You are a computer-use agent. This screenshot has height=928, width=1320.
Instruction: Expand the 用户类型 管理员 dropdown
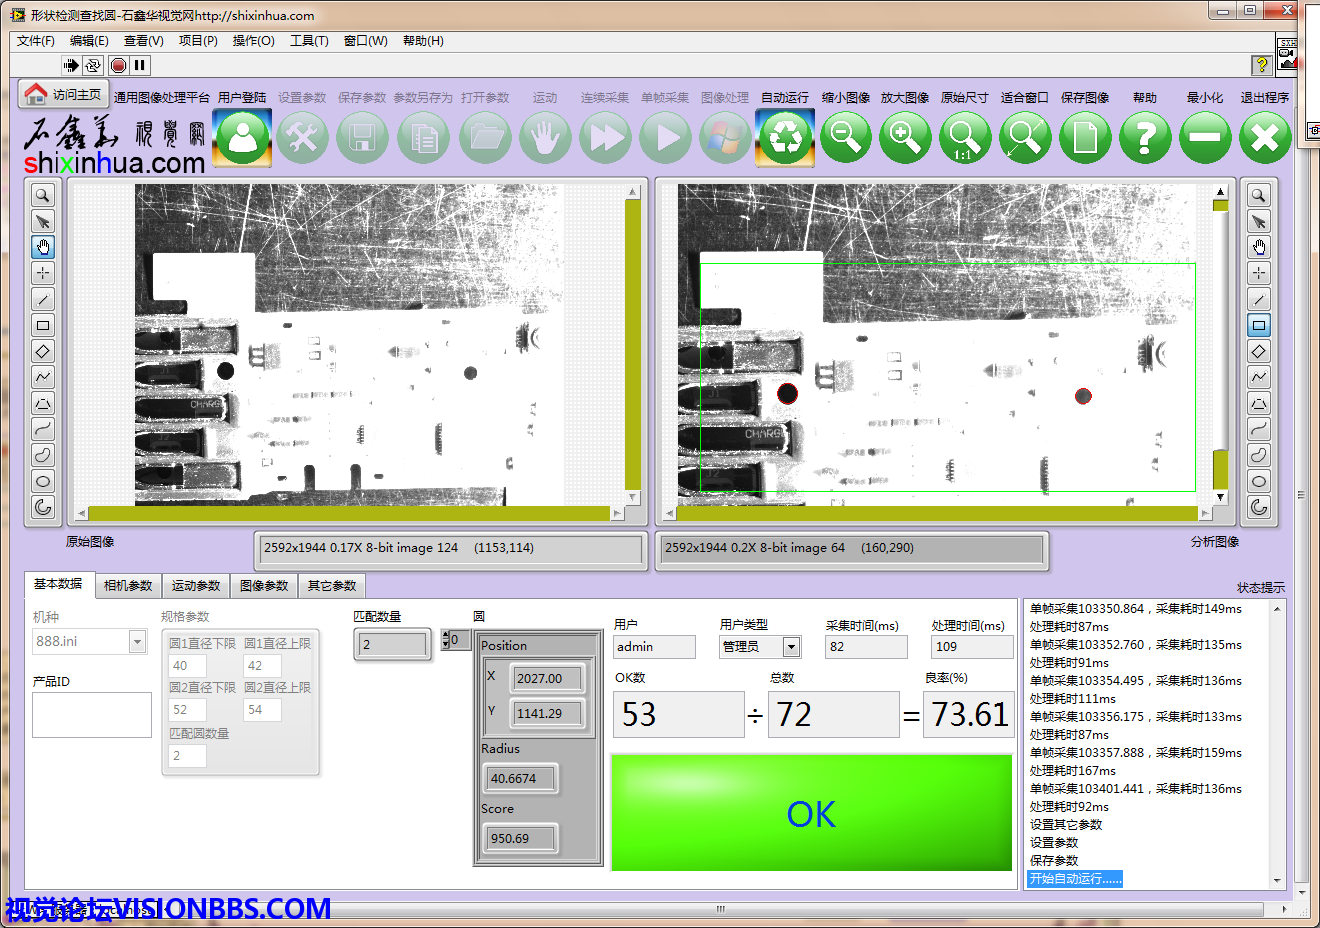point(791,647)
